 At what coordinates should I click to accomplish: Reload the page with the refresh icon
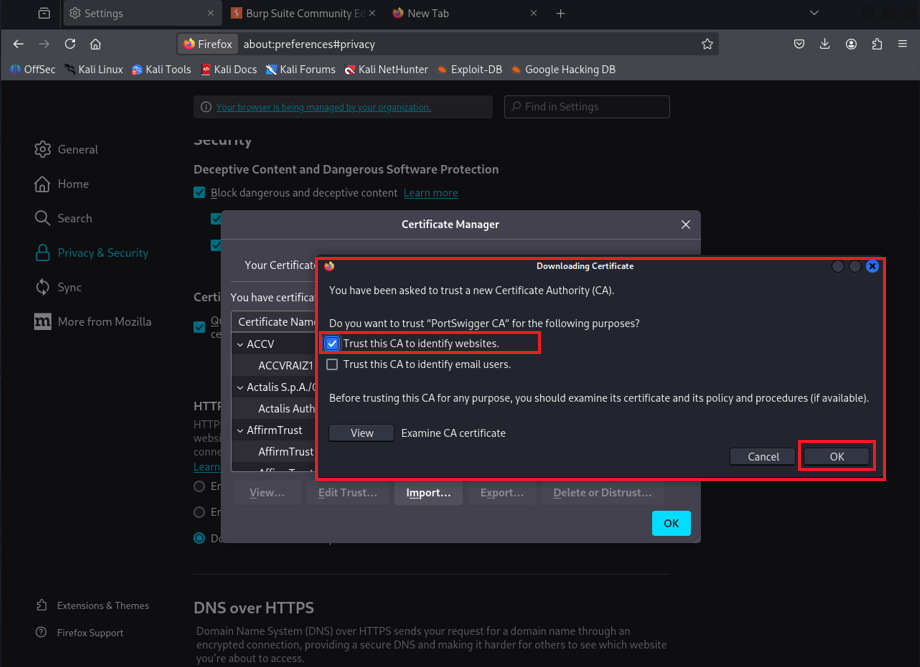(70, 44)
